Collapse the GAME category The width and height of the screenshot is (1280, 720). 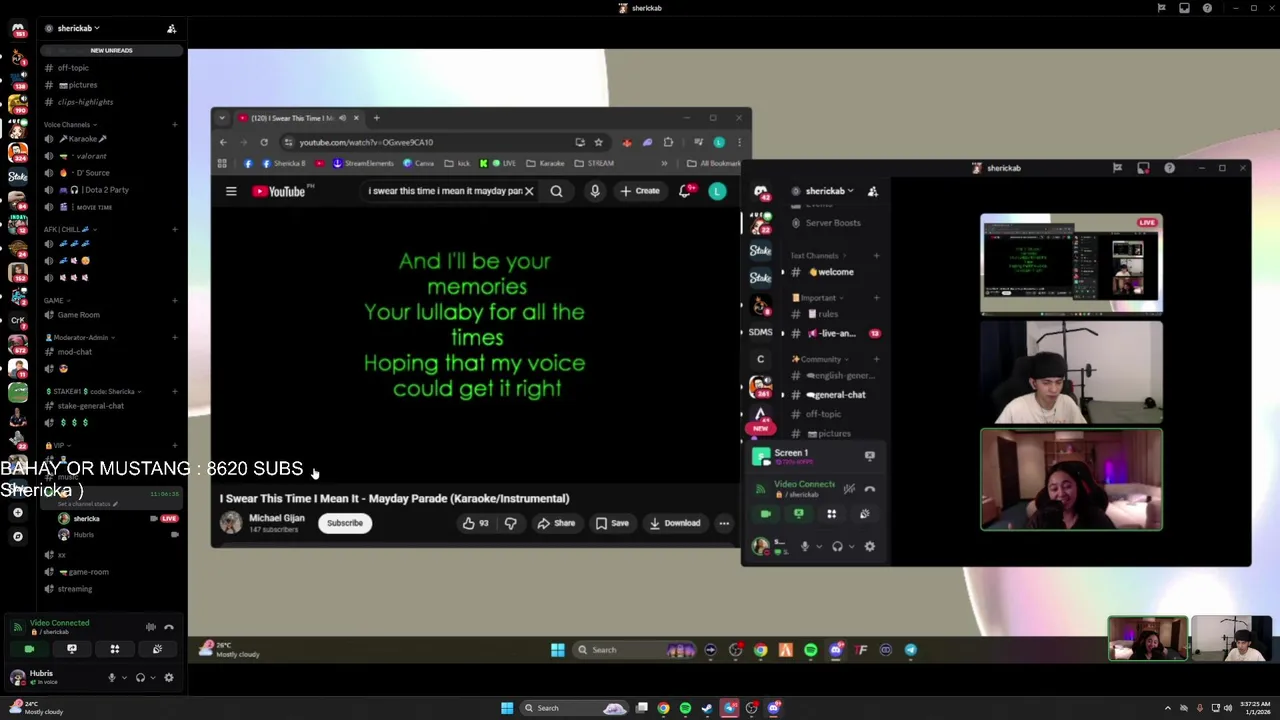57,300
